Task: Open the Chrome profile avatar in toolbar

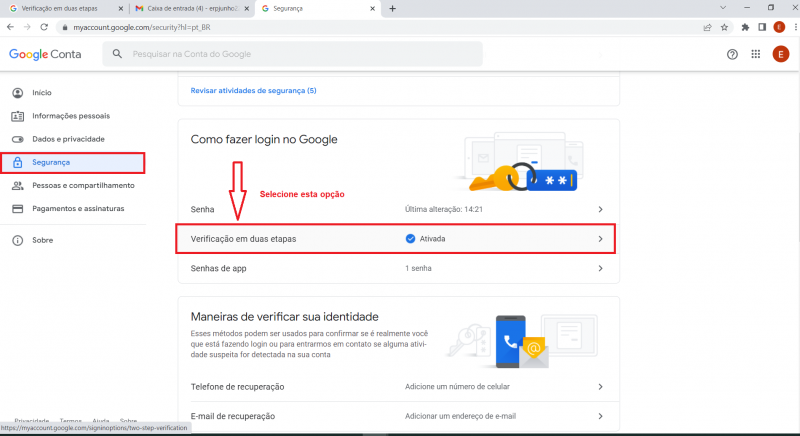Action: pyautogui.click(x=779, y=28)
